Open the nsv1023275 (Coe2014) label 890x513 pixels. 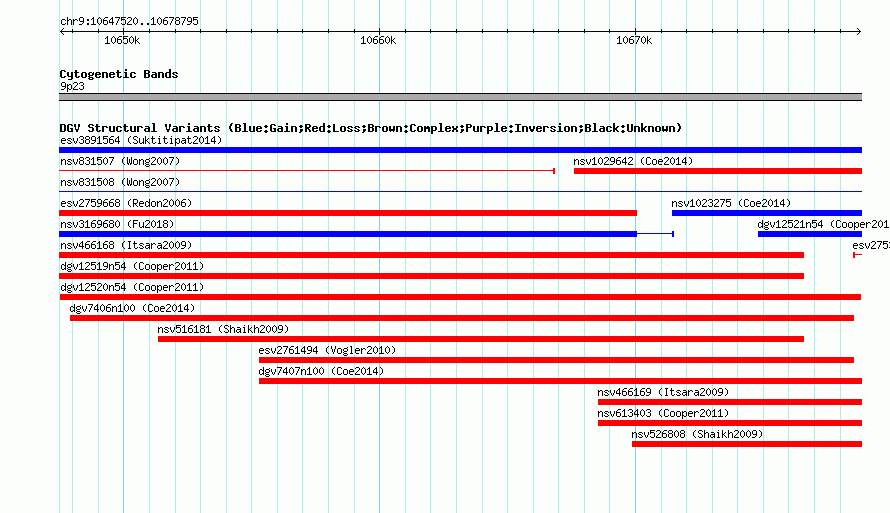point(731,203)
